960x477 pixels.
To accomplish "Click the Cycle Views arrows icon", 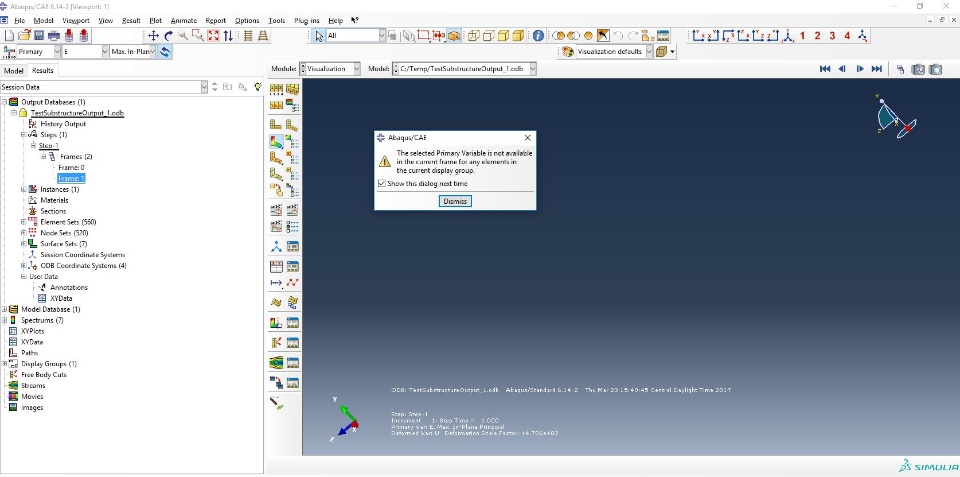I will [x=228, y=36].
